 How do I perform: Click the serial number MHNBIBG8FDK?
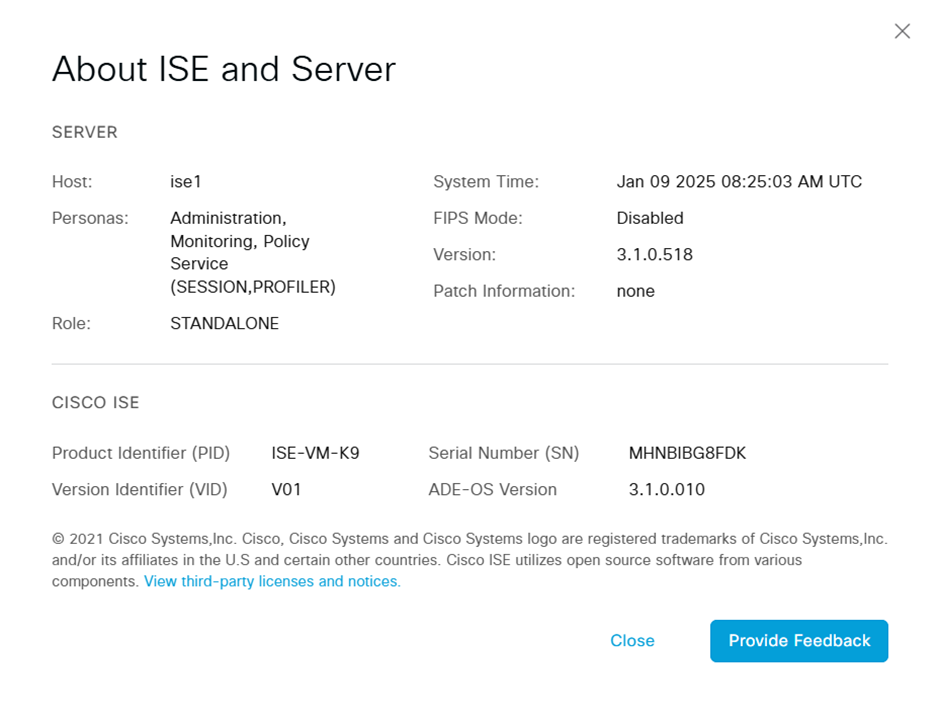click(x=687, y=453)
